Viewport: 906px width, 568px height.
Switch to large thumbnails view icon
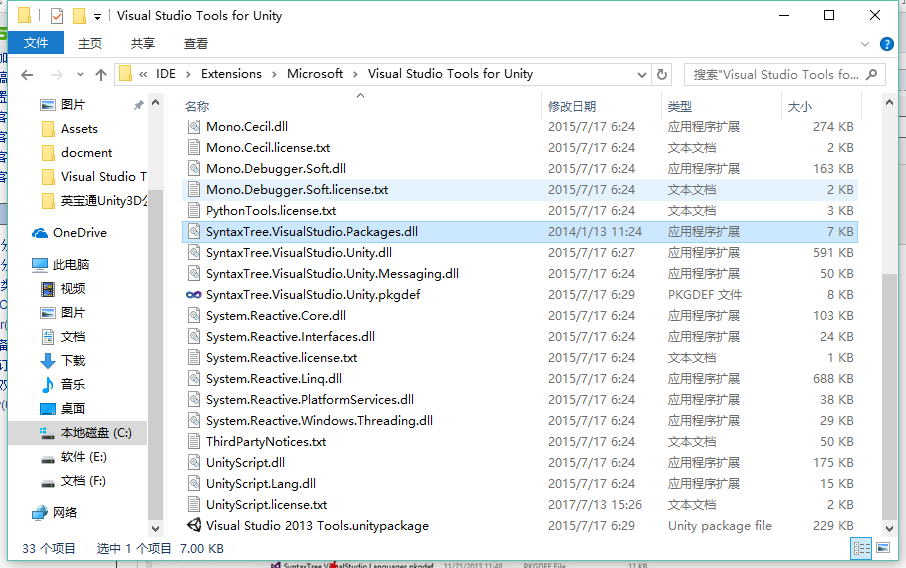pos(883,548)
